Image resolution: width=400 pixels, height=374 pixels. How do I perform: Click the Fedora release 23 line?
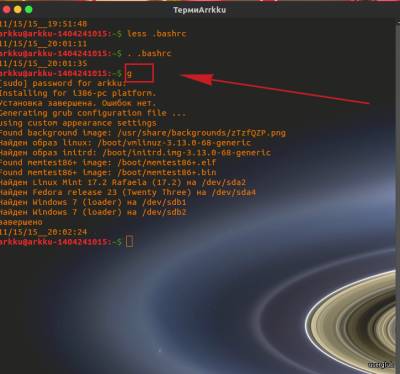128,192
